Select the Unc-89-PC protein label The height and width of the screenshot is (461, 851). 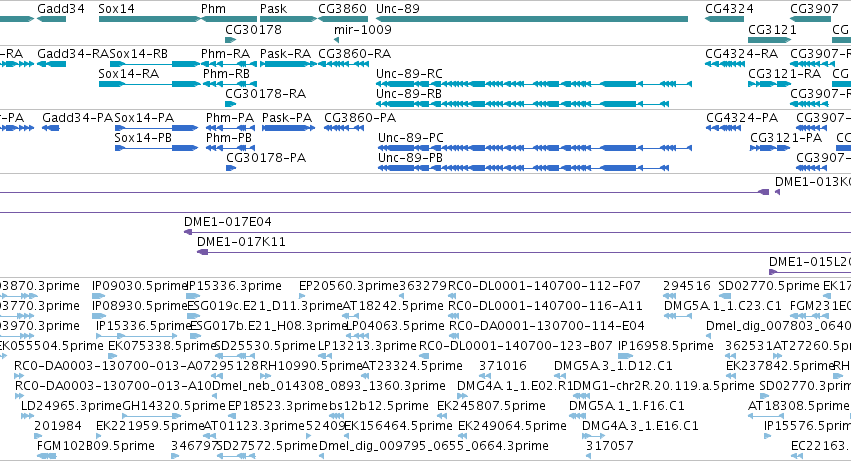point(411,137)
